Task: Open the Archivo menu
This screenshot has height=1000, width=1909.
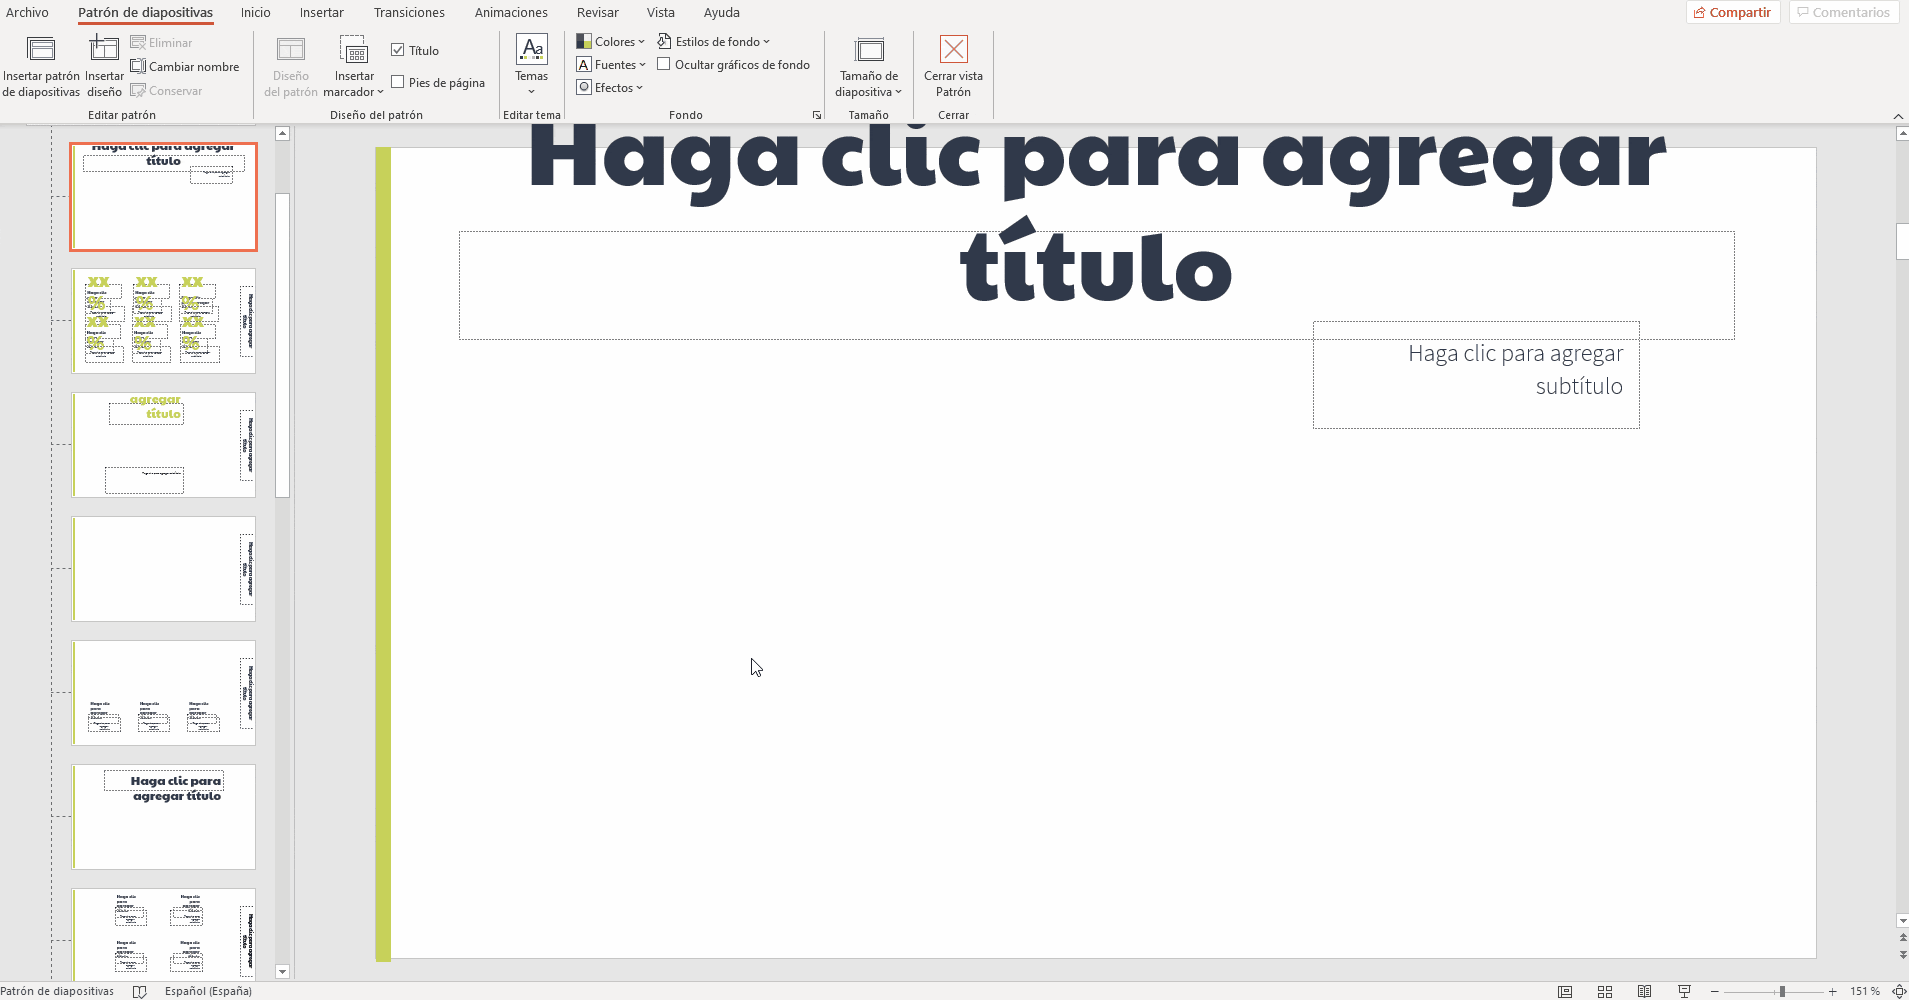Action: 26,12
